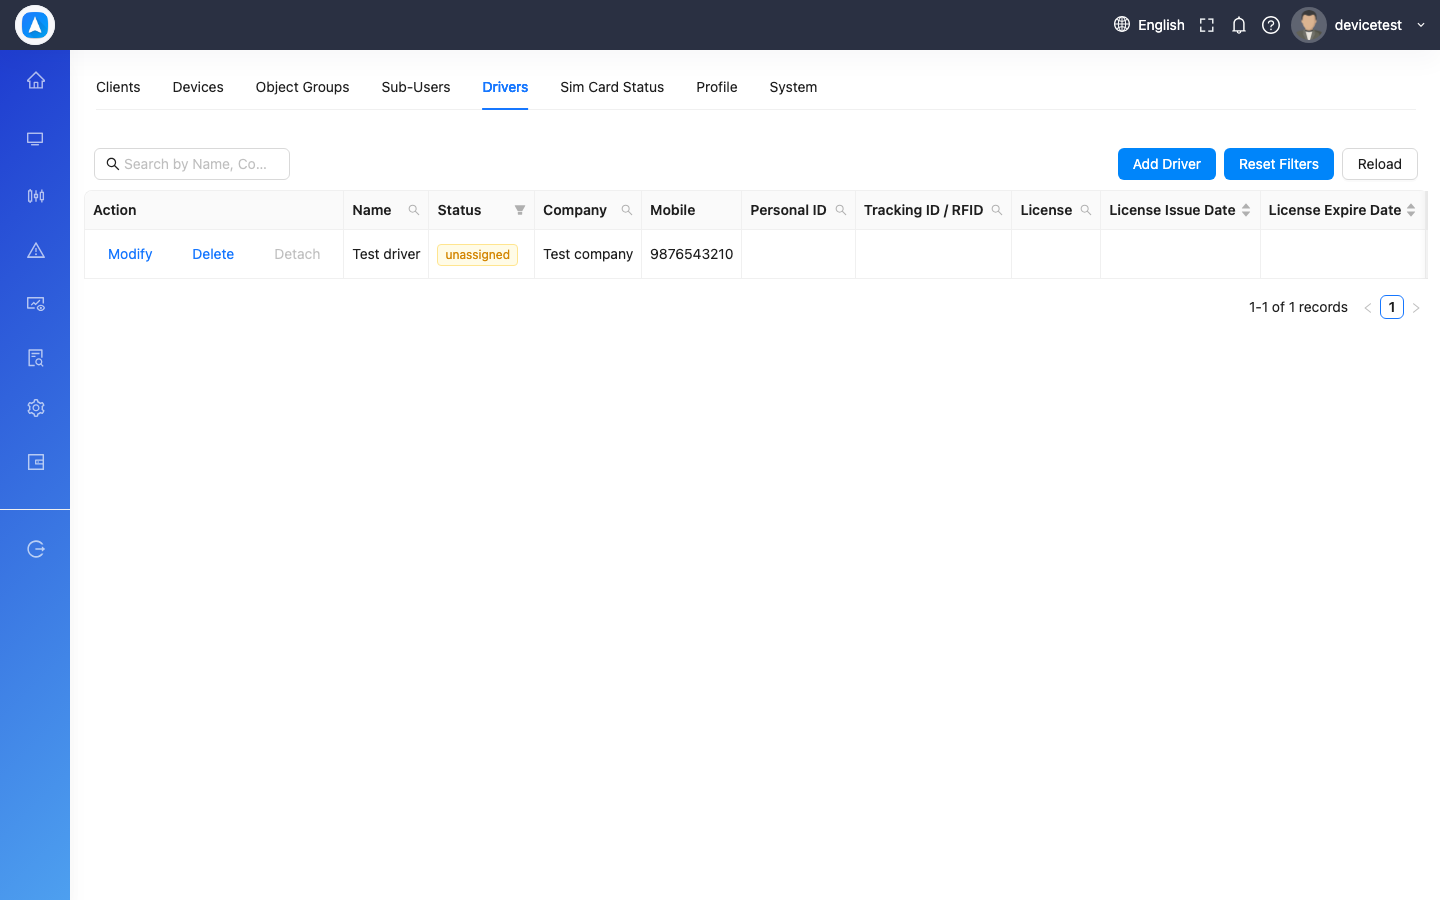This screenshot has height=900, width=1440.
Task: Modify the Test driver row
Action: pos(130,254)
